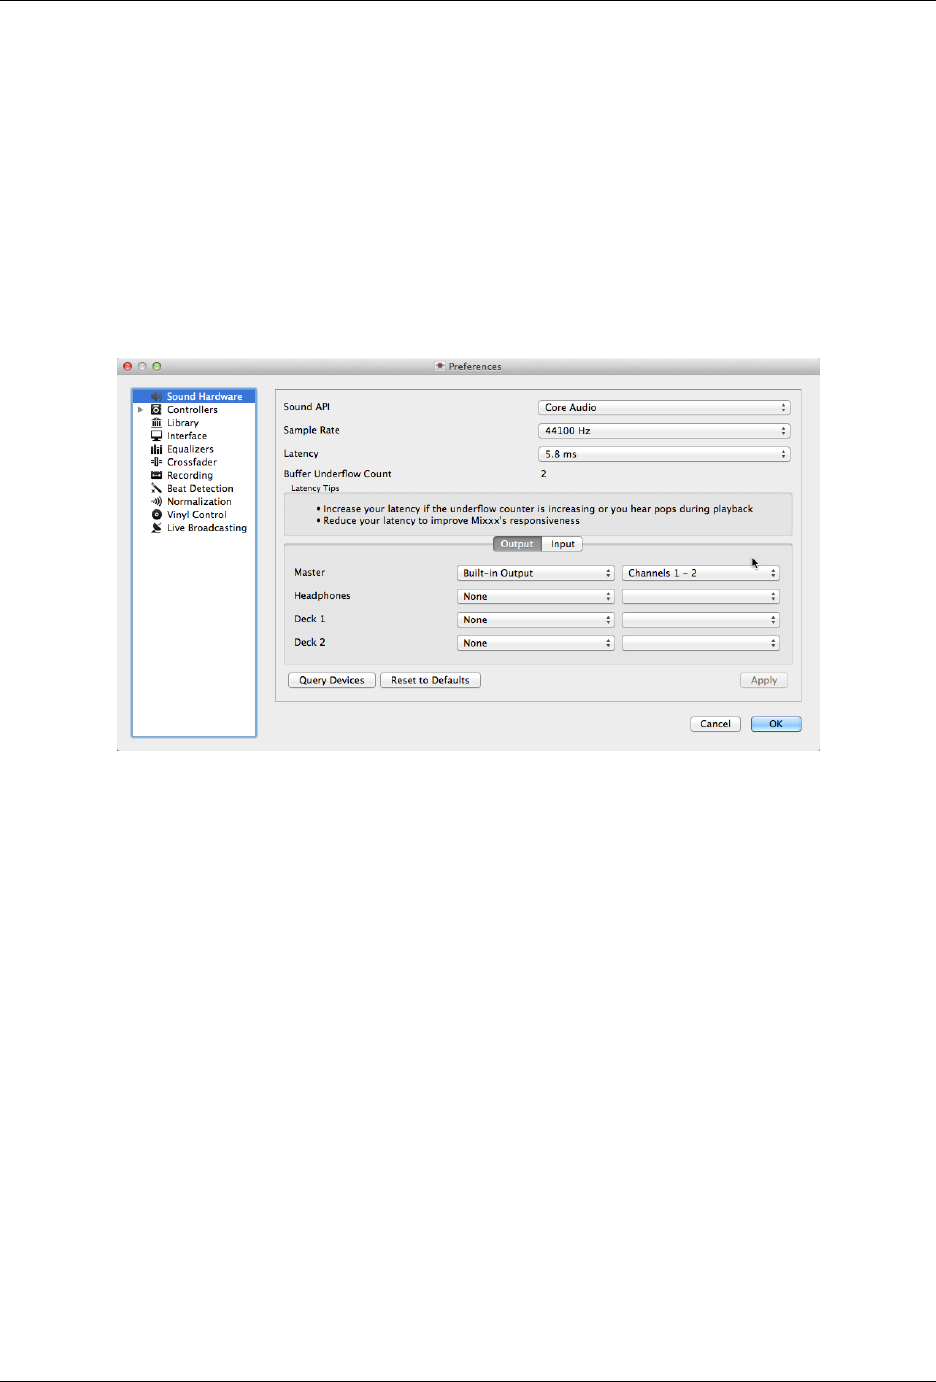Confirm preferences with OK

776,724
